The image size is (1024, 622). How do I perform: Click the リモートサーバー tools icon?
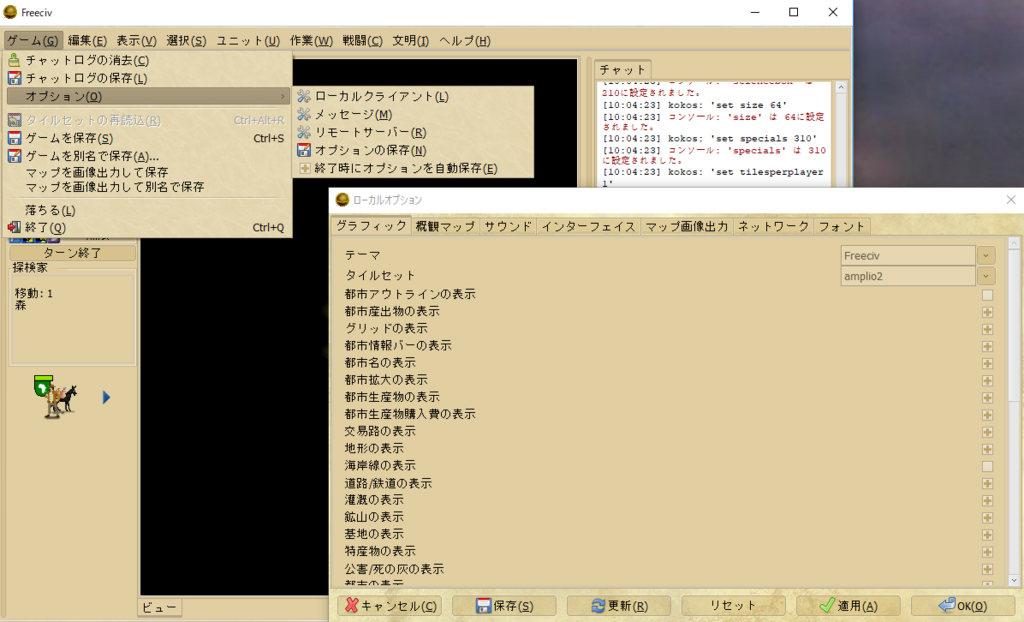[x=304, y=132]
